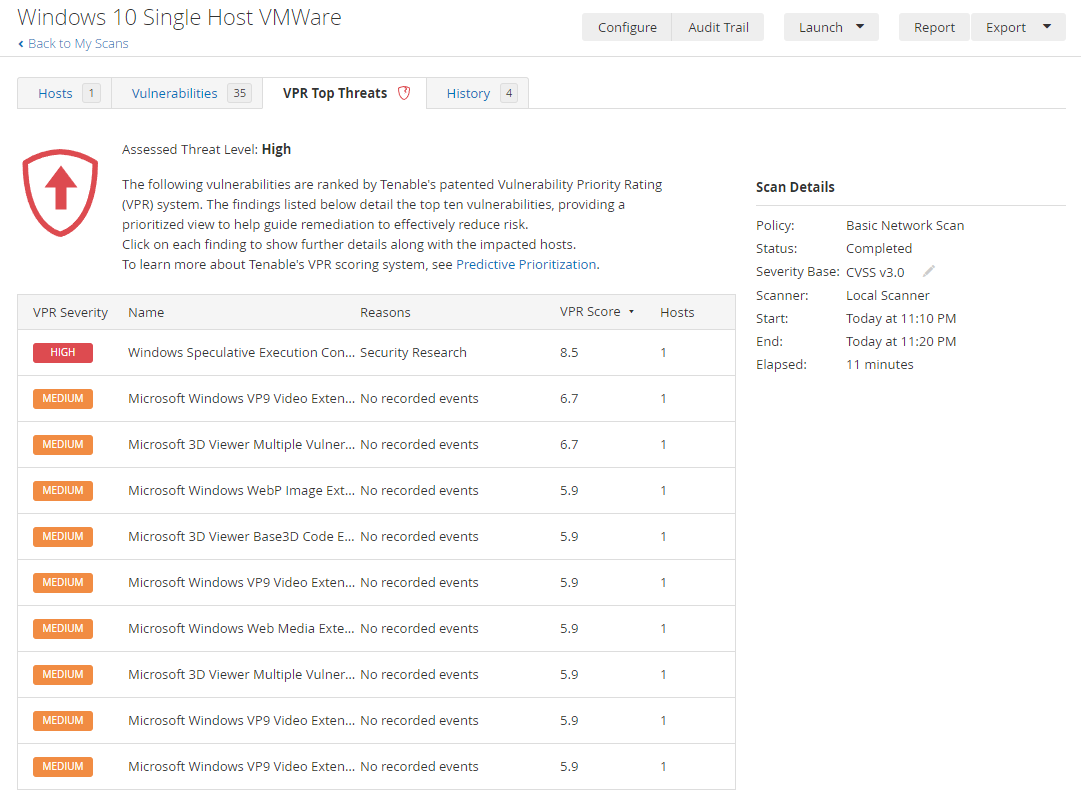Open the Export dropdown menu
The height and width of the screenshot is (802, 1081).
click(x=1018, y=27)
